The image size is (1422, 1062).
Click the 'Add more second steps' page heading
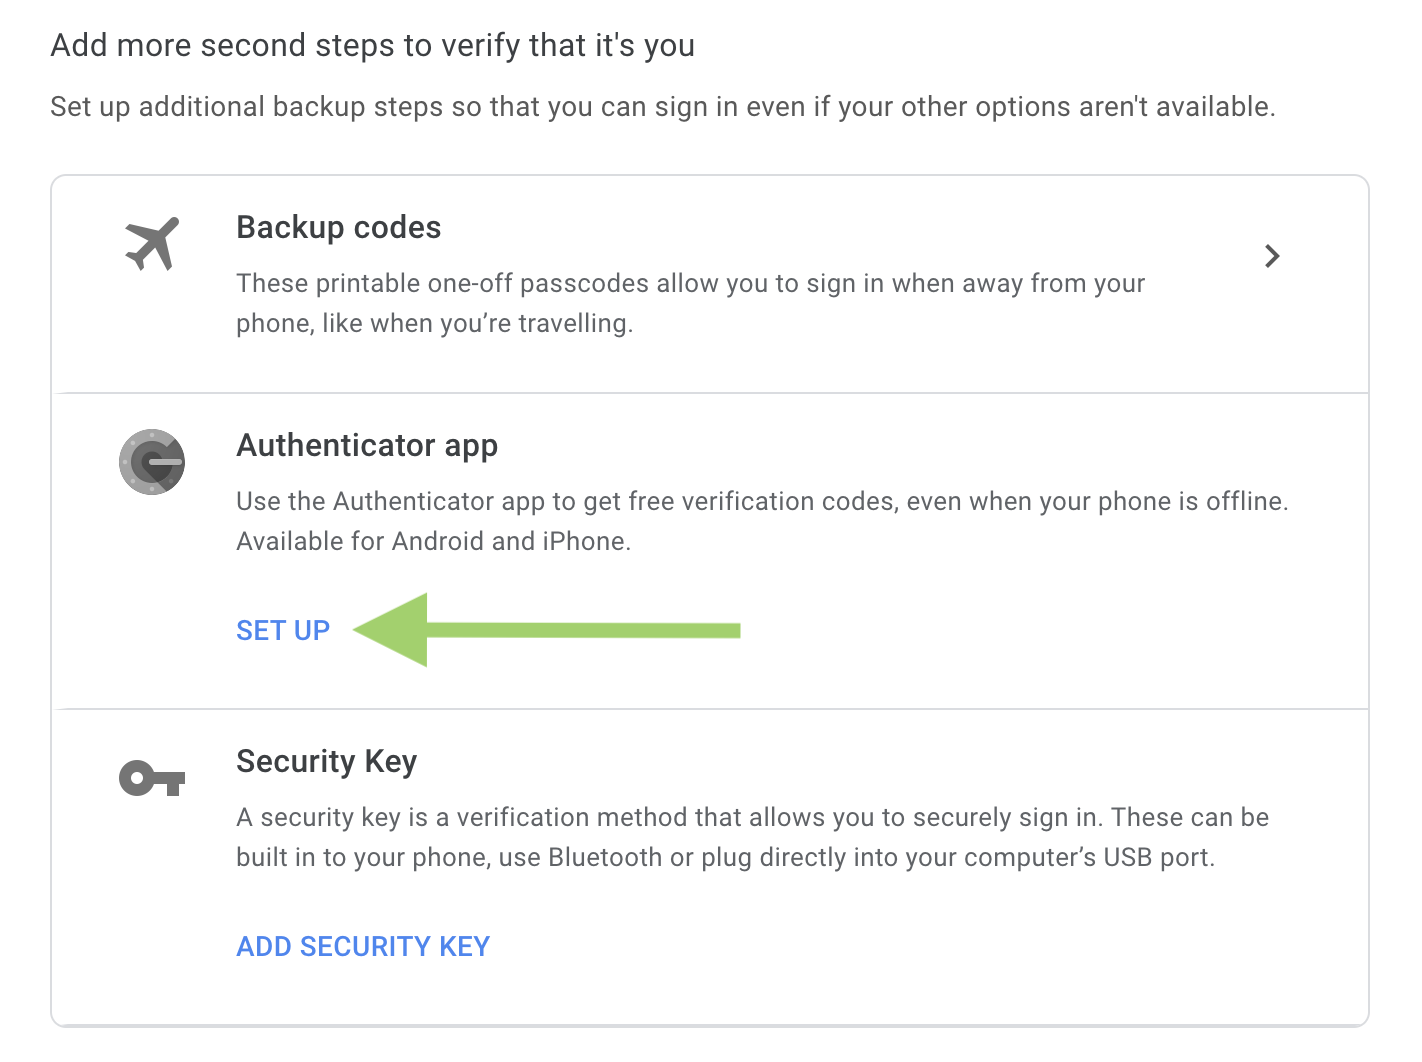[372, 46]
